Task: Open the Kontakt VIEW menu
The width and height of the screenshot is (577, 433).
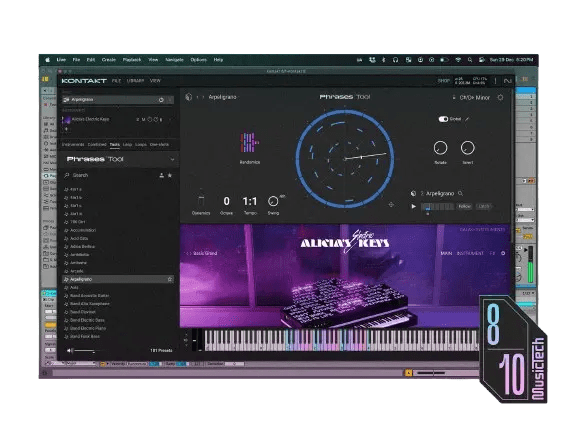Action: 155,81
